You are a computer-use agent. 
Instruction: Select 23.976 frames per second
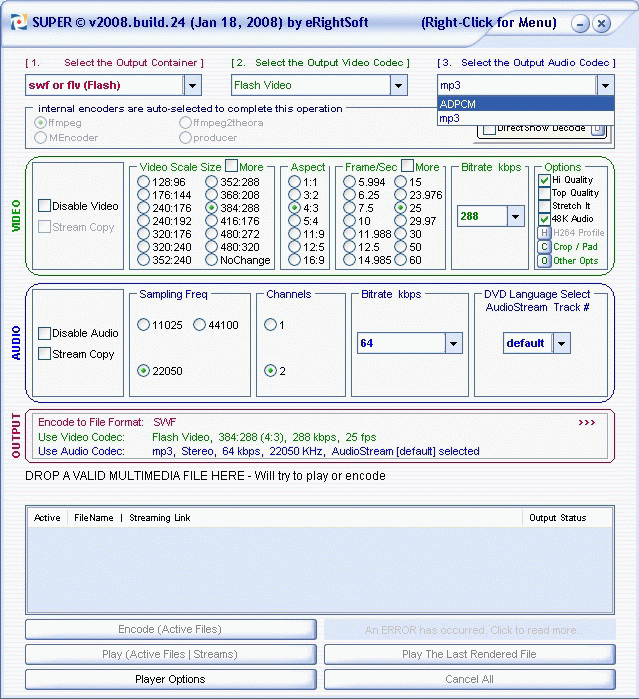point(400,195)
